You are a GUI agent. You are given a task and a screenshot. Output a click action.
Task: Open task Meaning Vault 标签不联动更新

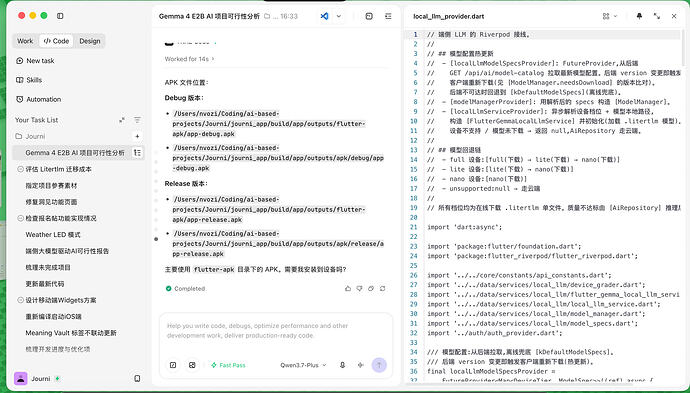point(71,333)
